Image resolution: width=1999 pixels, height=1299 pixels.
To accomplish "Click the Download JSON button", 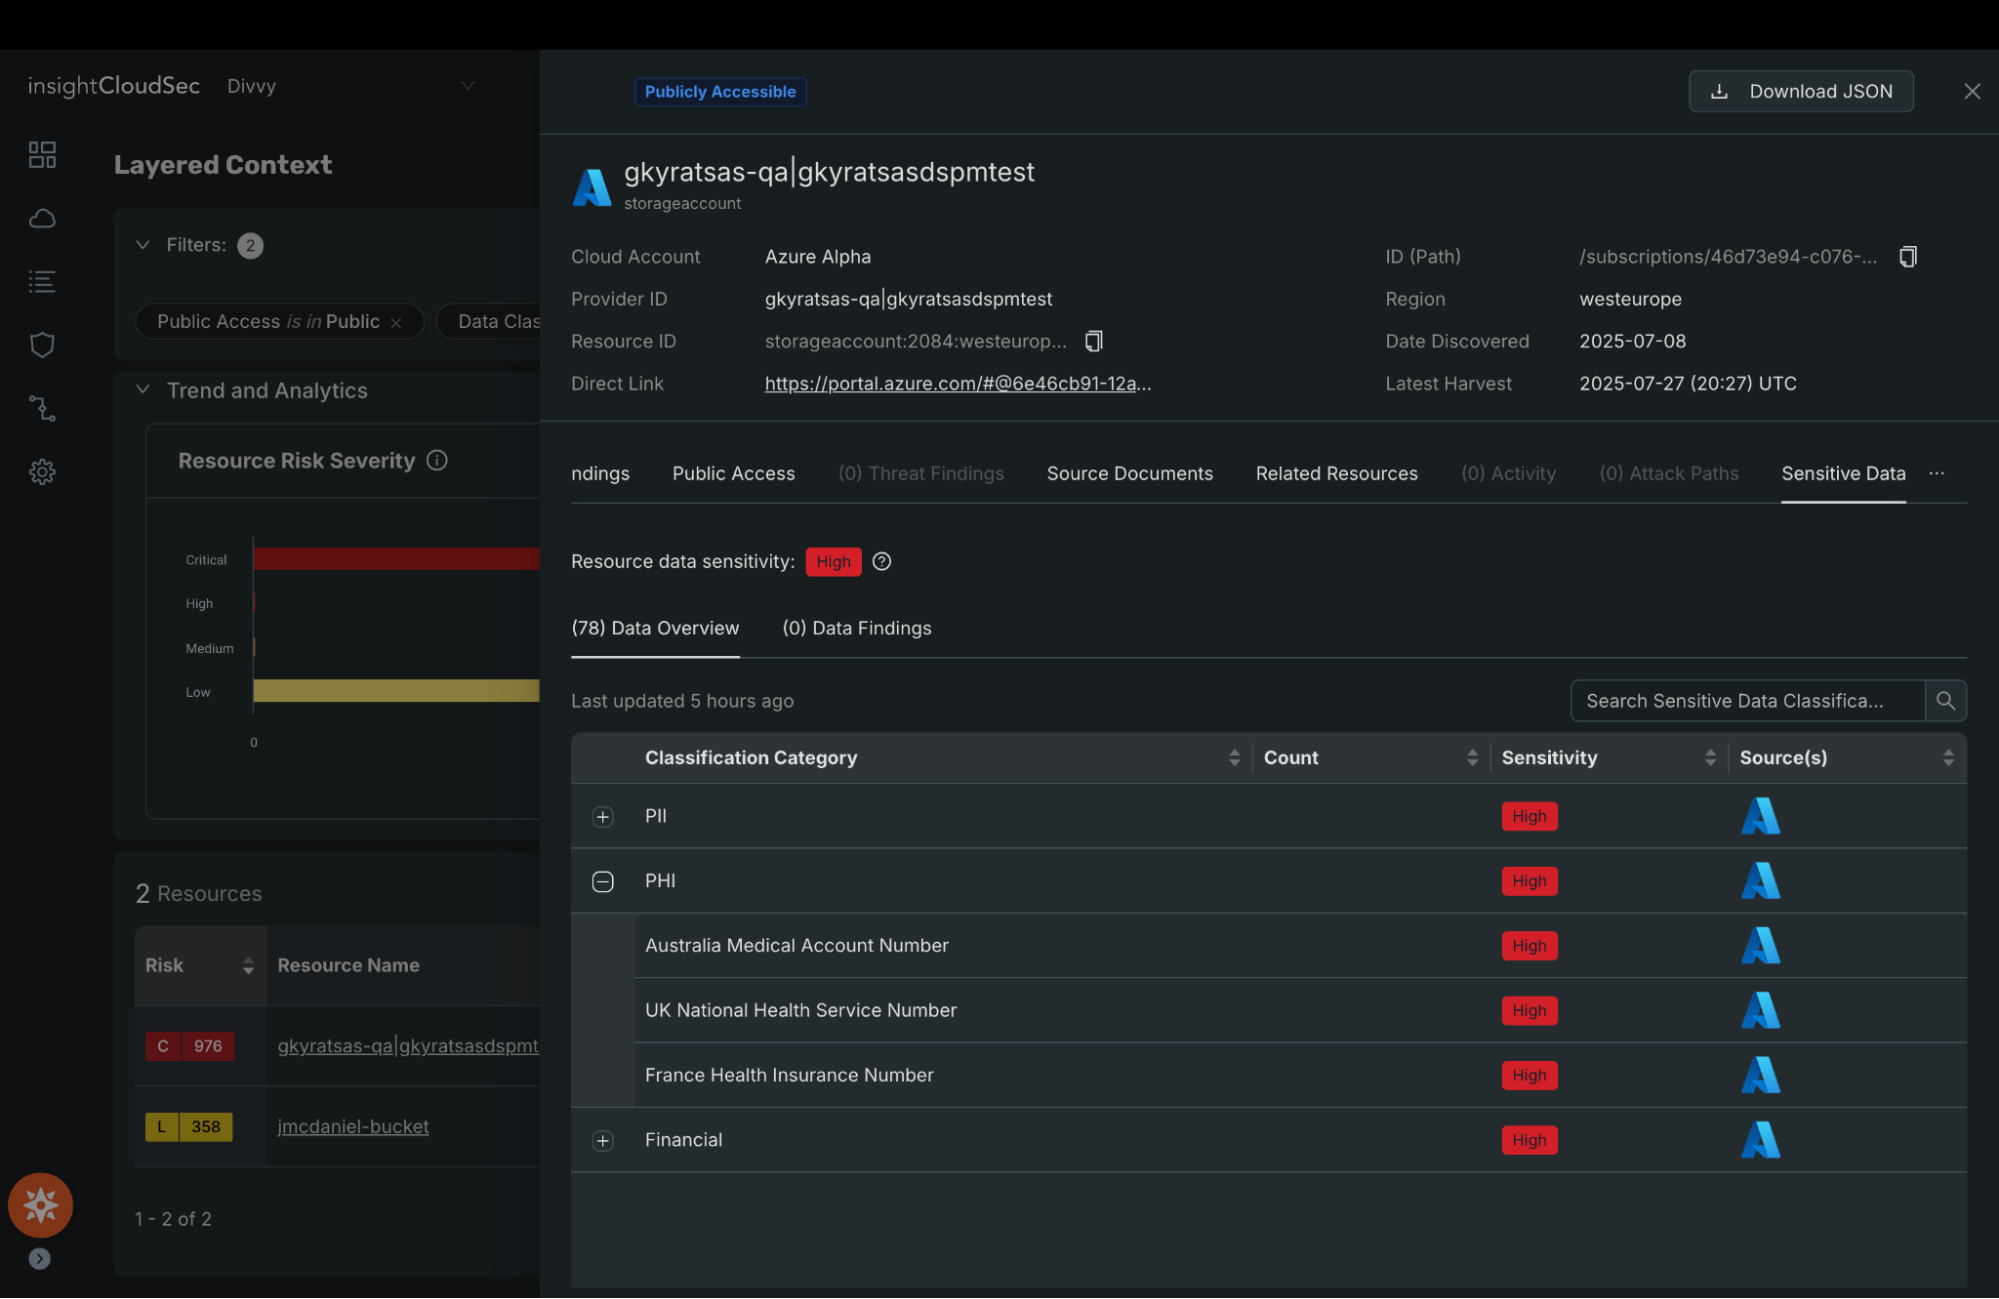I will coord(1800,92).
